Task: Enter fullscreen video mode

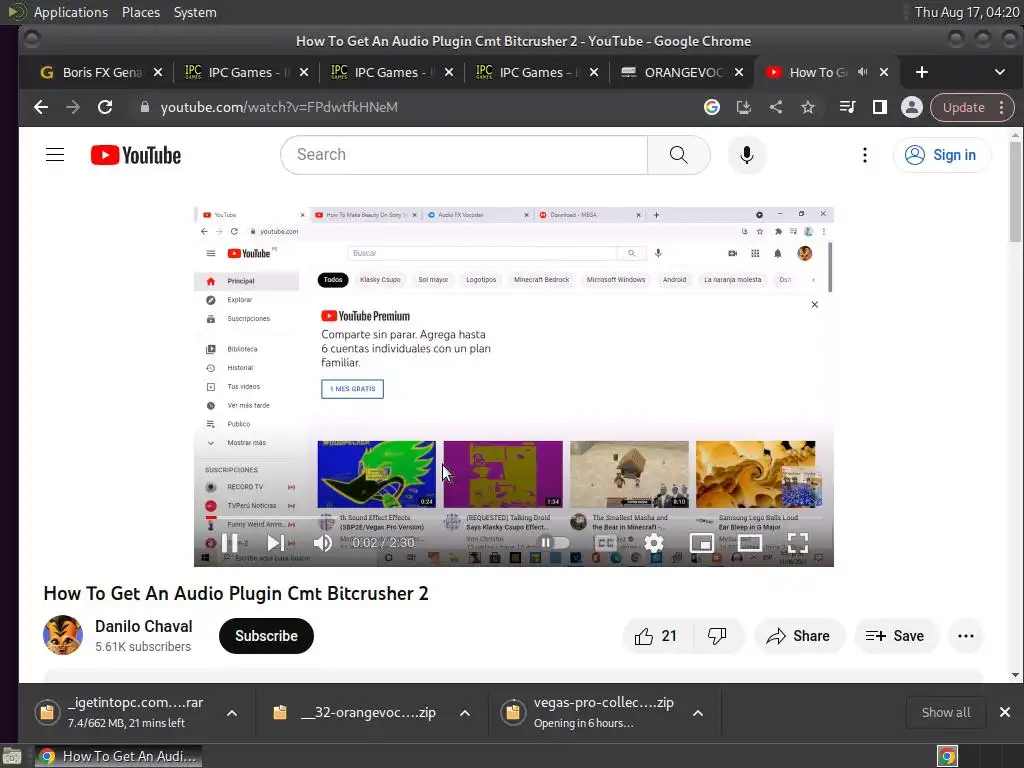Action: coord(798,543)
